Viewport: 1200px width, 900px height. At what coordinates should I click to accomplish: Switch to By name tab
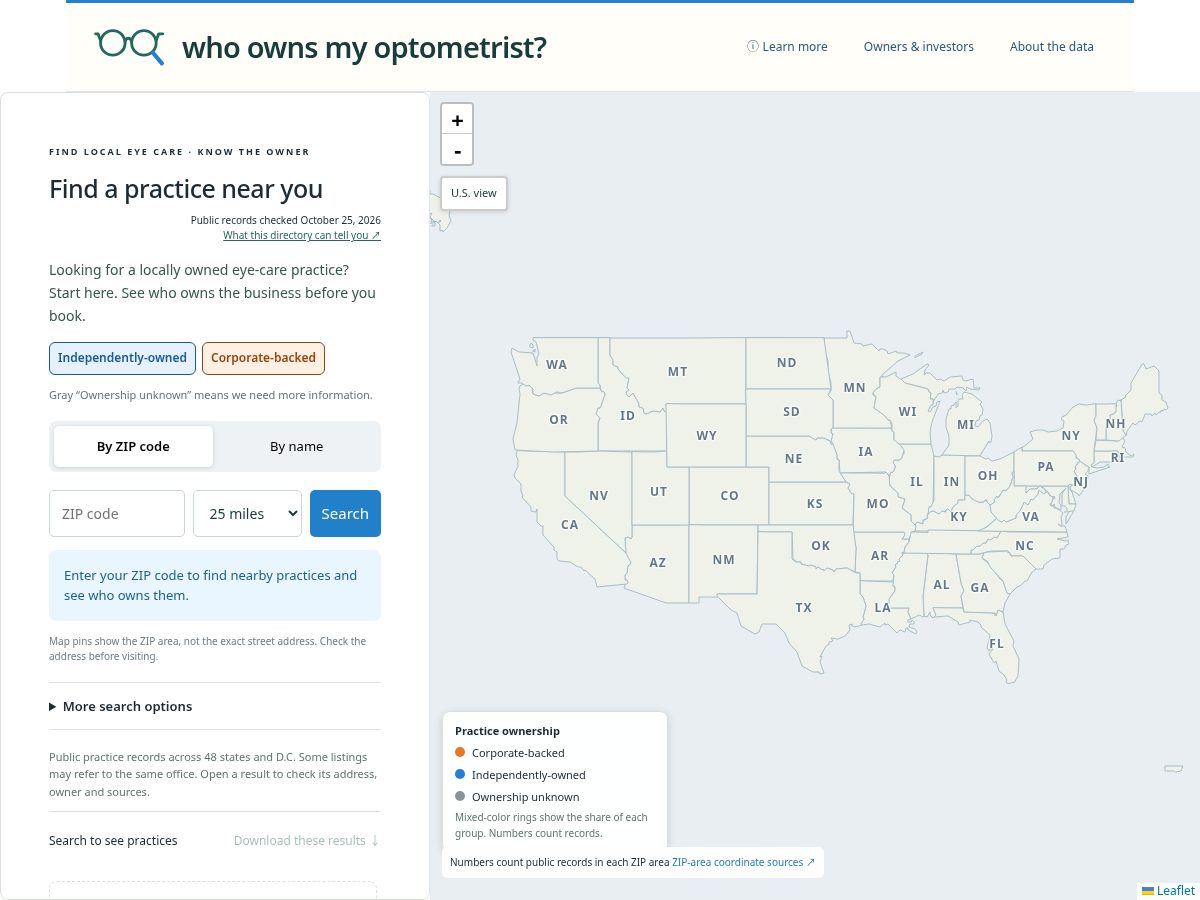[297, 446]
